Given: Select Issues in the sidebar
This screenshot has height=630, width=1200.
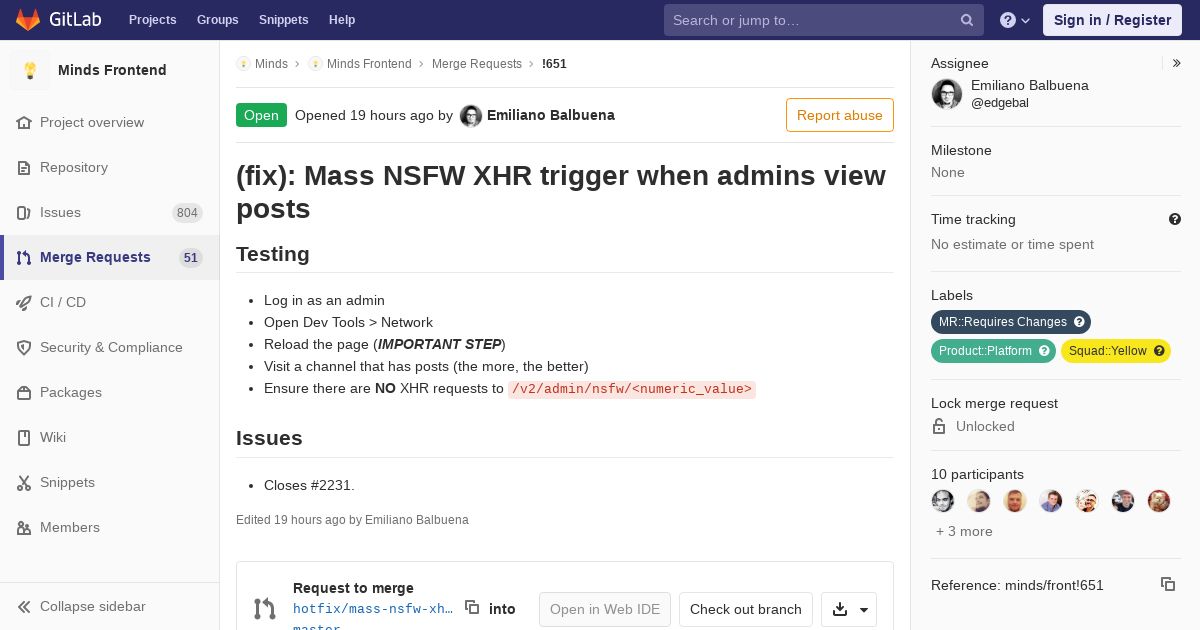Looking at the screenshot, I should coord(110,212).
